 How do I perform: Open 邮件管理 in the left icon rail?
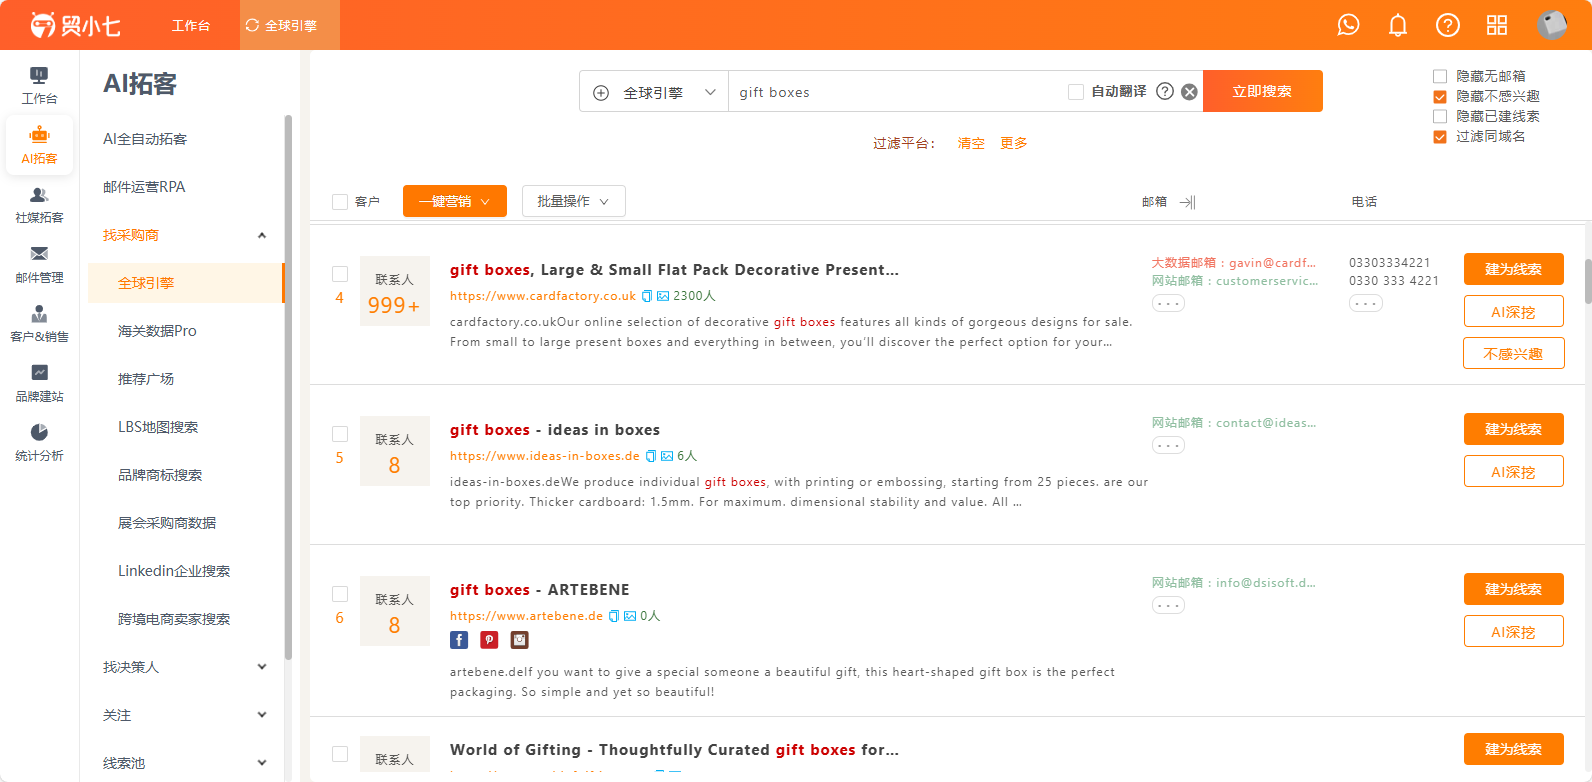click(39, 265)
